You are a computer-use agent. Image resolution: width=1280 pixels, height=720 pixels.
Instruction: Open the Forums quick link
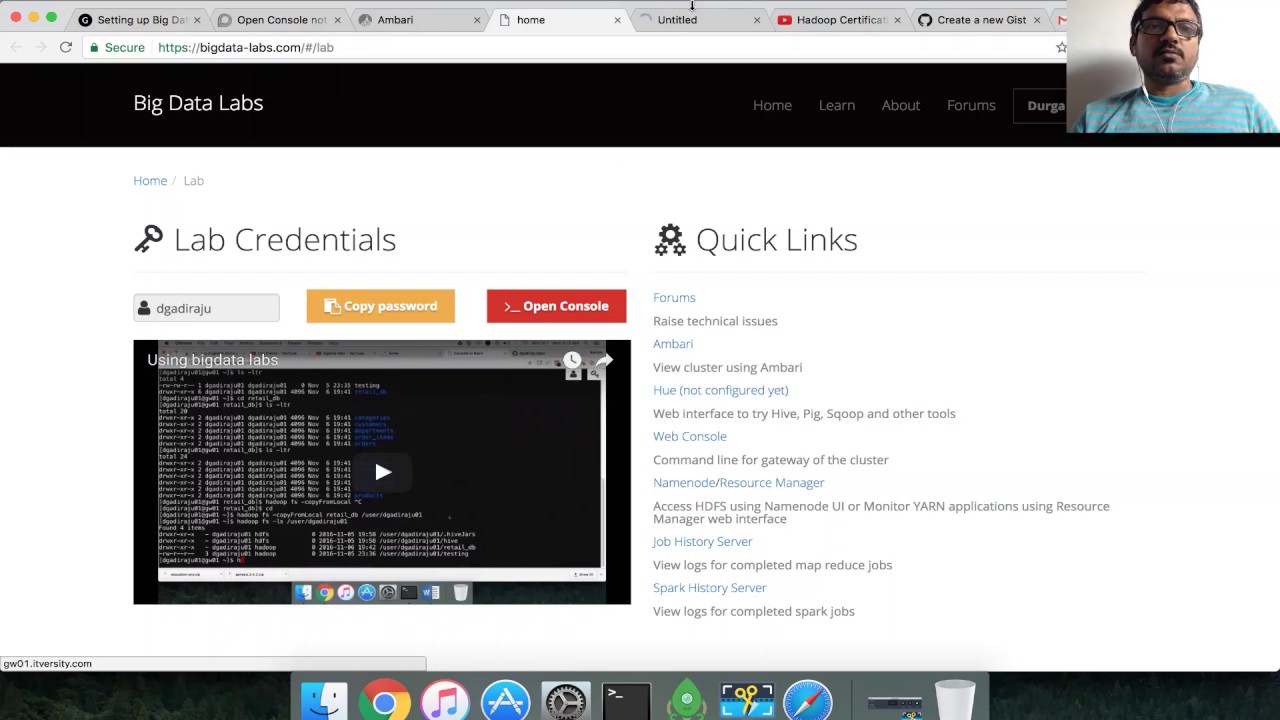point(674,298)
